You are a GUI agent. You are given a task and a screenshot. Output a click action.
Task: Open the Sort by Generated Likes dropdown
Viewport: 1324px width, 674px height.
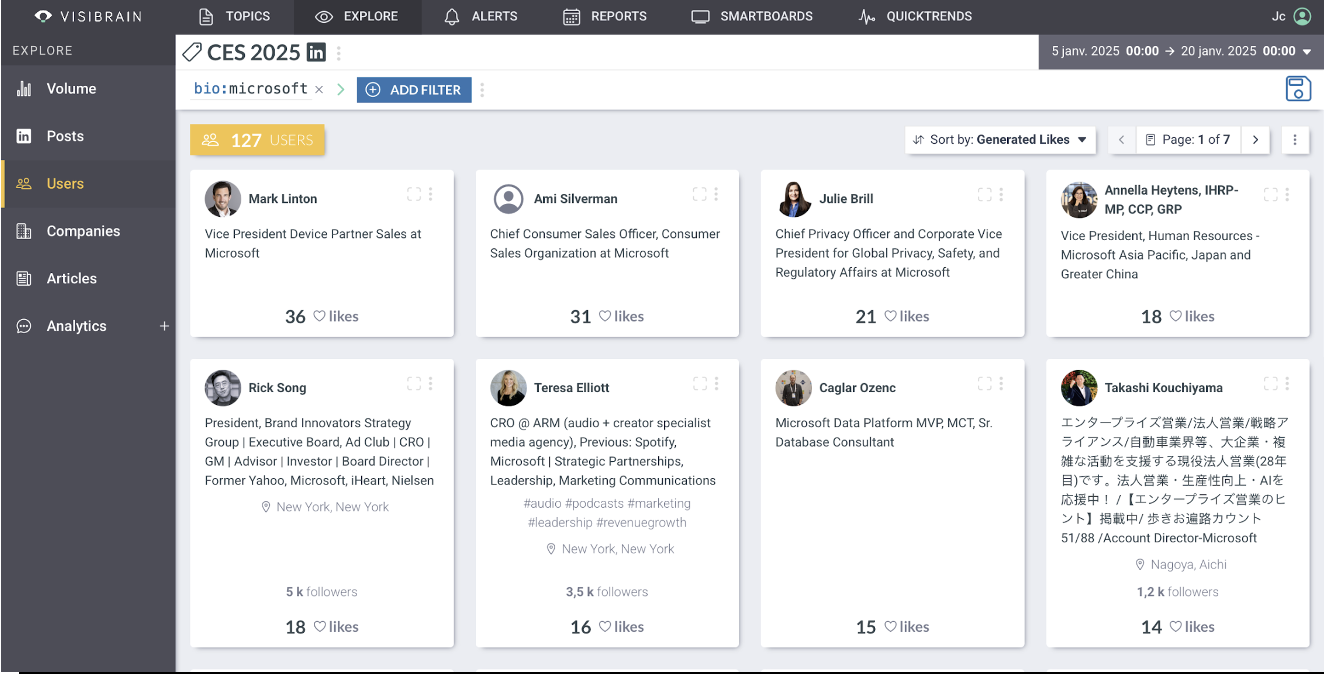1000,140
